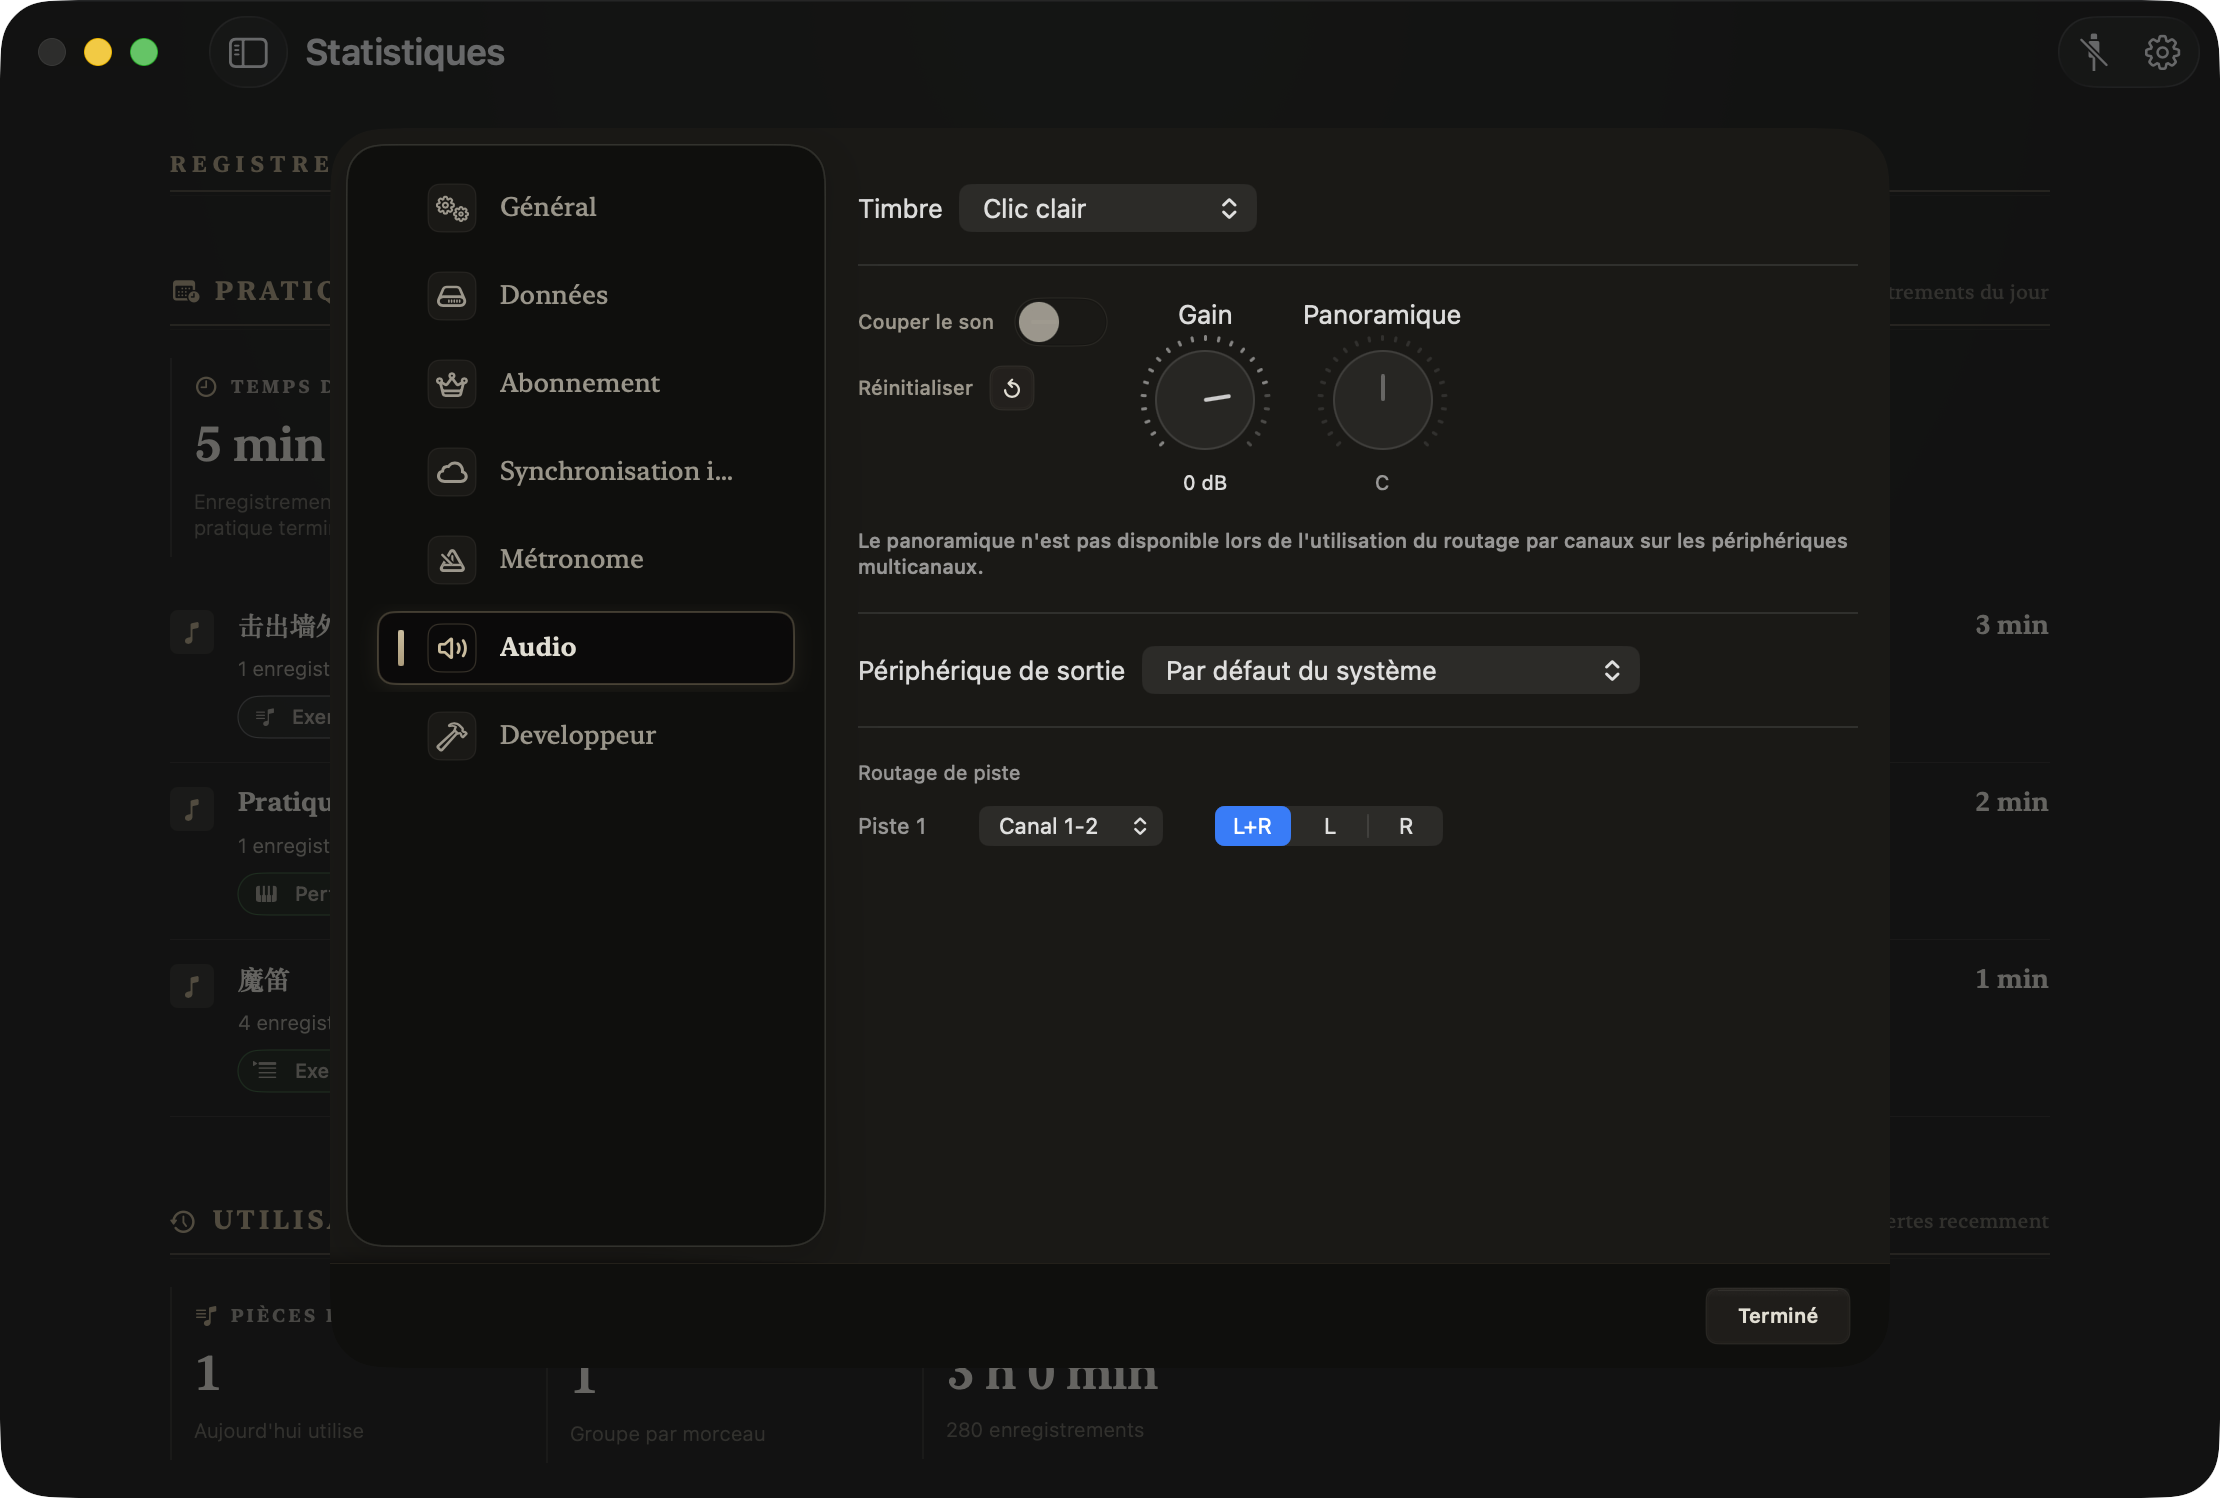Click the Aujourd'hui utilise text
The image size is (2220, 1498).
pos(279,1431)
